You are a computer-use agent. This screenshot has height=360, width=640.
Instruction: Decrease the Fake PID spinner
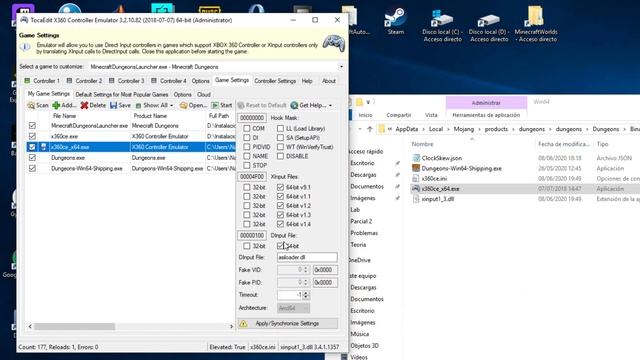point(306,284)
